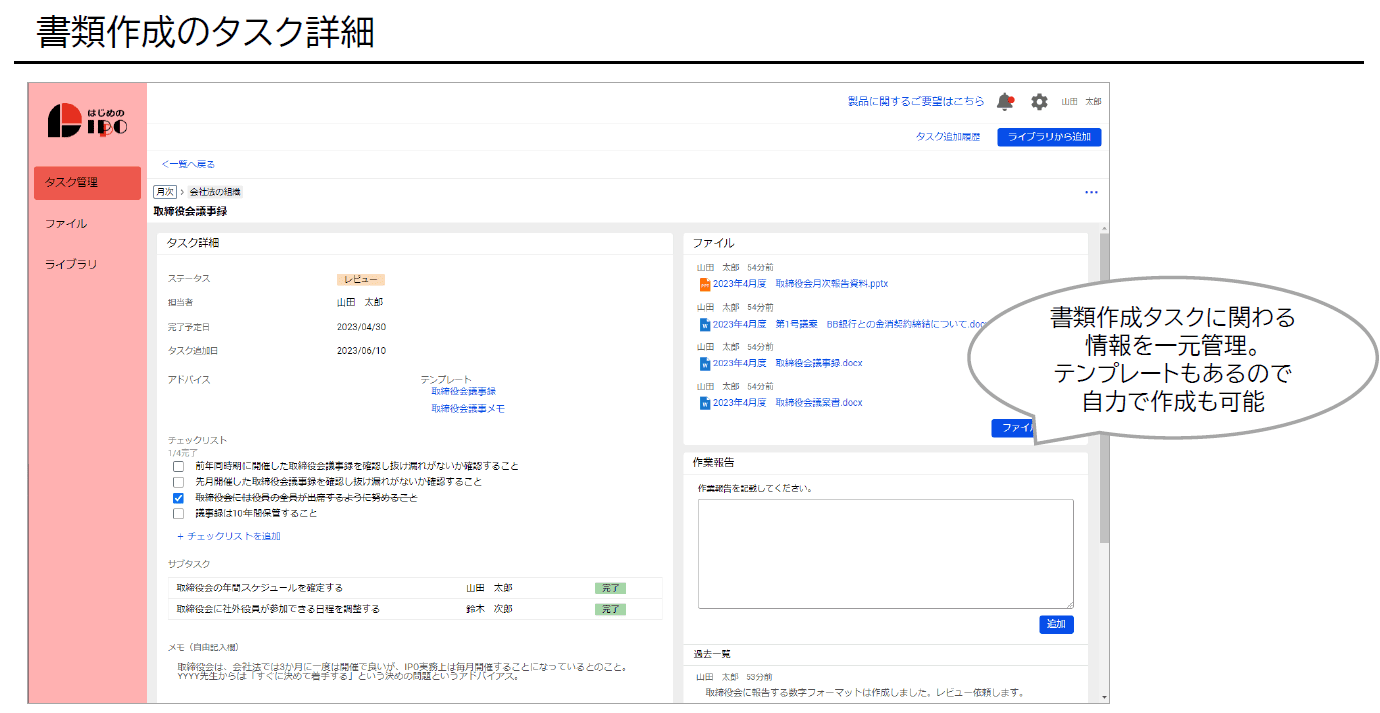
Task: Click 完了 badge for 山田 太郎 subtask
Action: [x=610, y=588]
